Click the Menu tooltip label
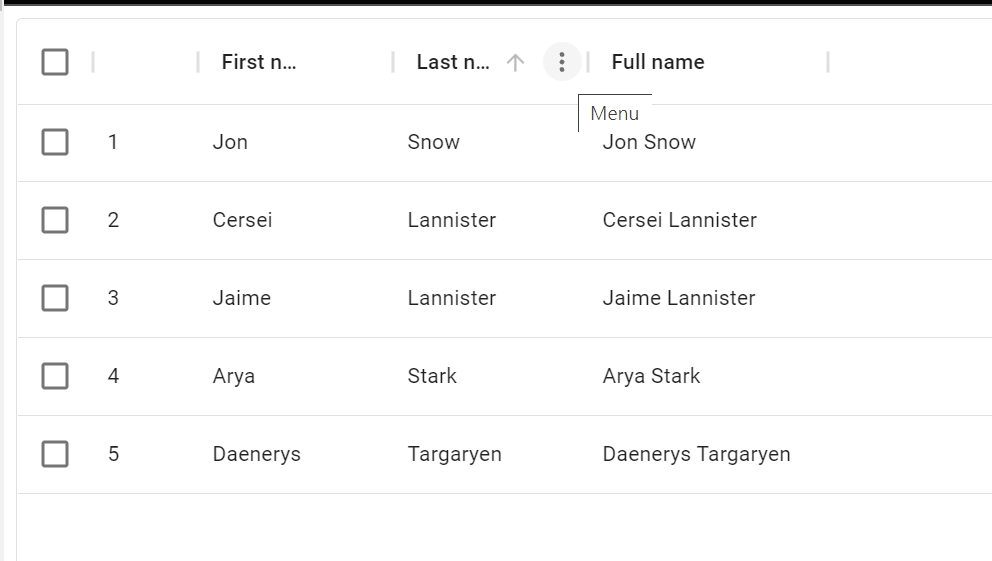 (614, 113)
